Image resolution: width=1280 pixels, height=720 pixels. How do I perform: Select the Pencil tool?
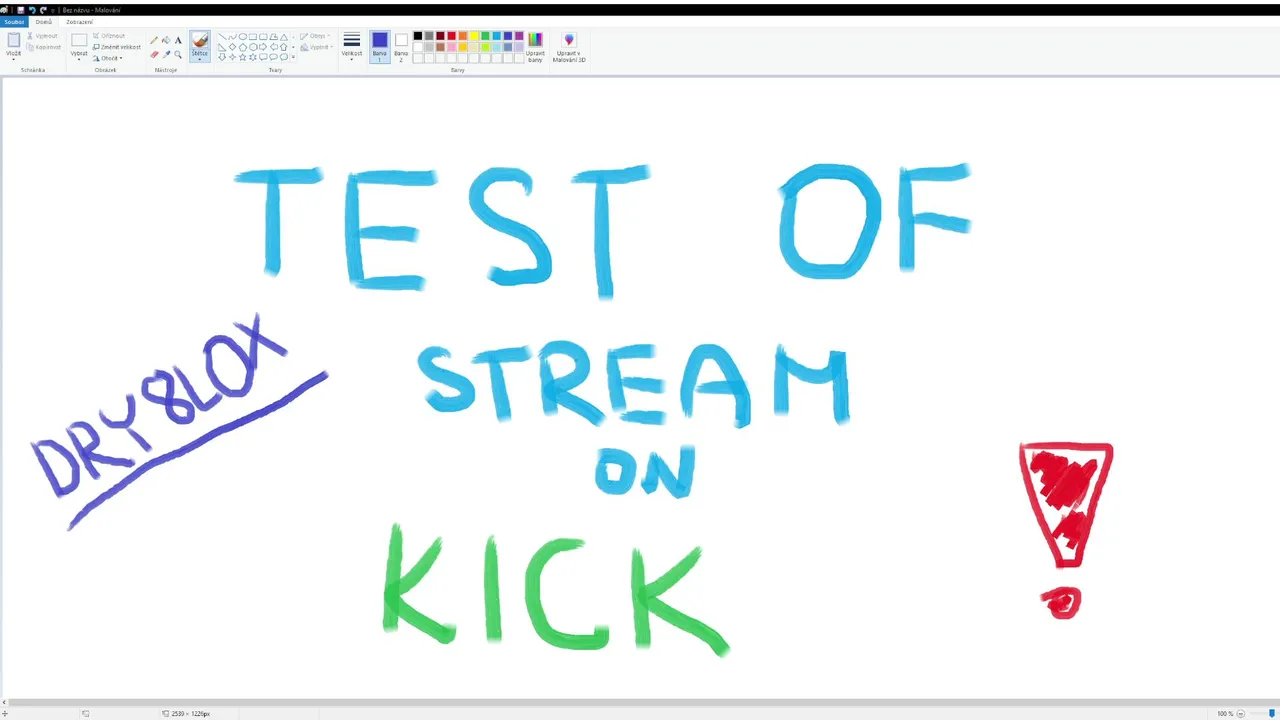click(154, 40)
